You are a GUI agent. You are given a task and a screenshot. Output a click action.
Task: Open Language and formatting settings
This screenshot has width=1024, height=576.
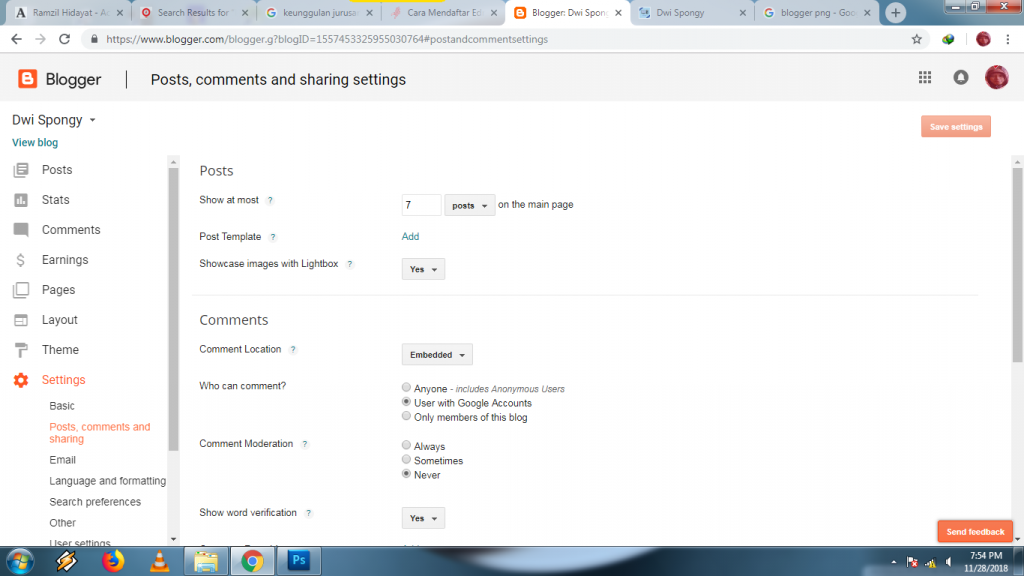(x=108, y=481)
